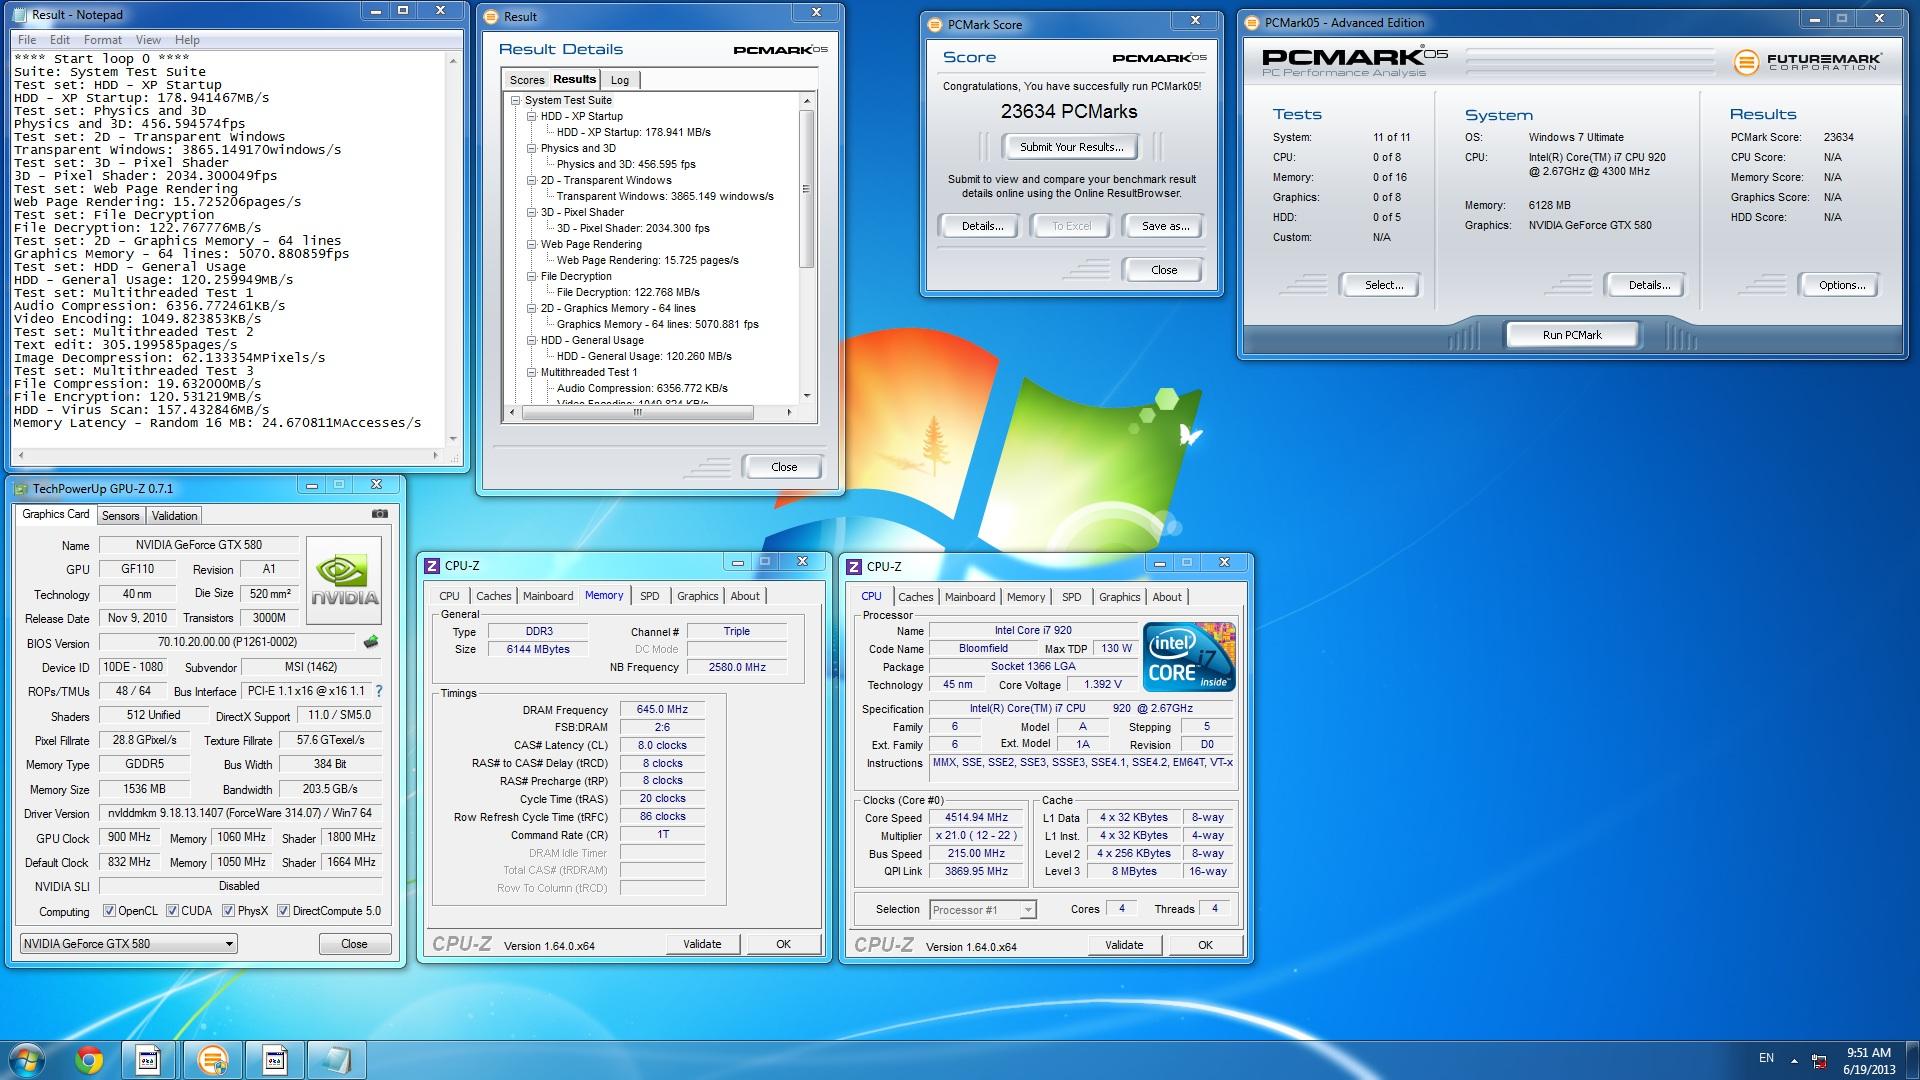
Task: Click Notepad's vertical scroll down arrow
Action: (x=453, y=438)
